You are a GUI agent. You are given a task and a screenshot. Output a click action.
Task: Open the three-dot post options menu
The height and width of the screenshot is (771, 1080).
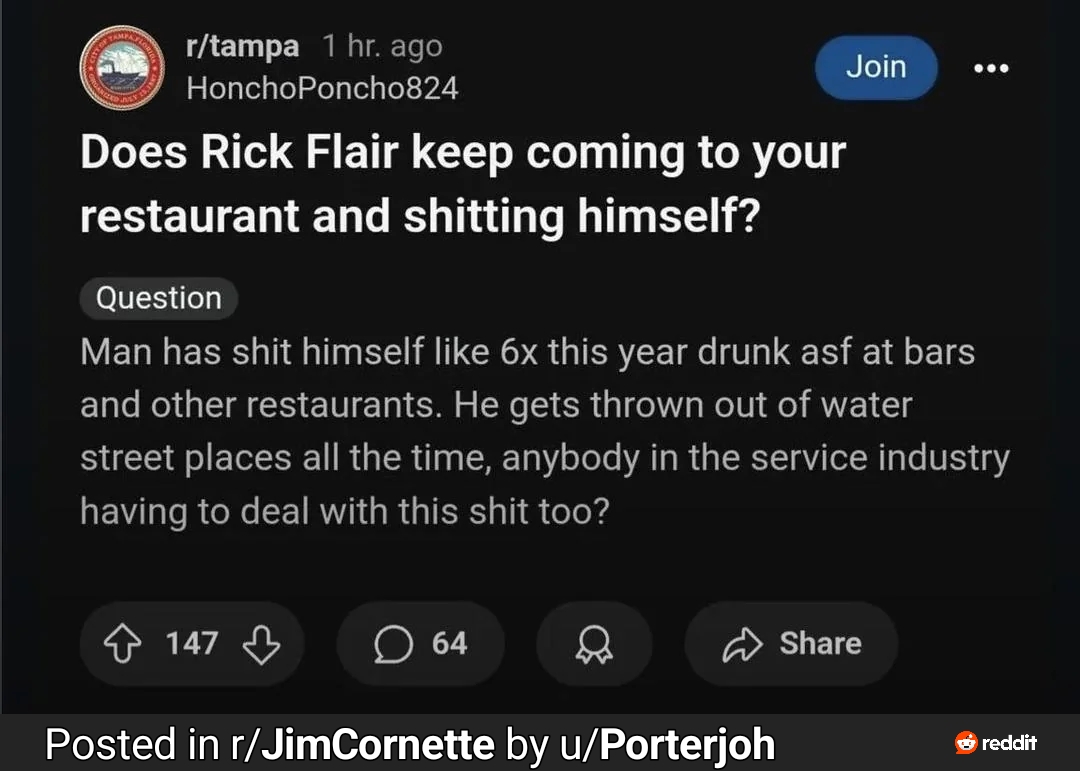coord(991,68)
